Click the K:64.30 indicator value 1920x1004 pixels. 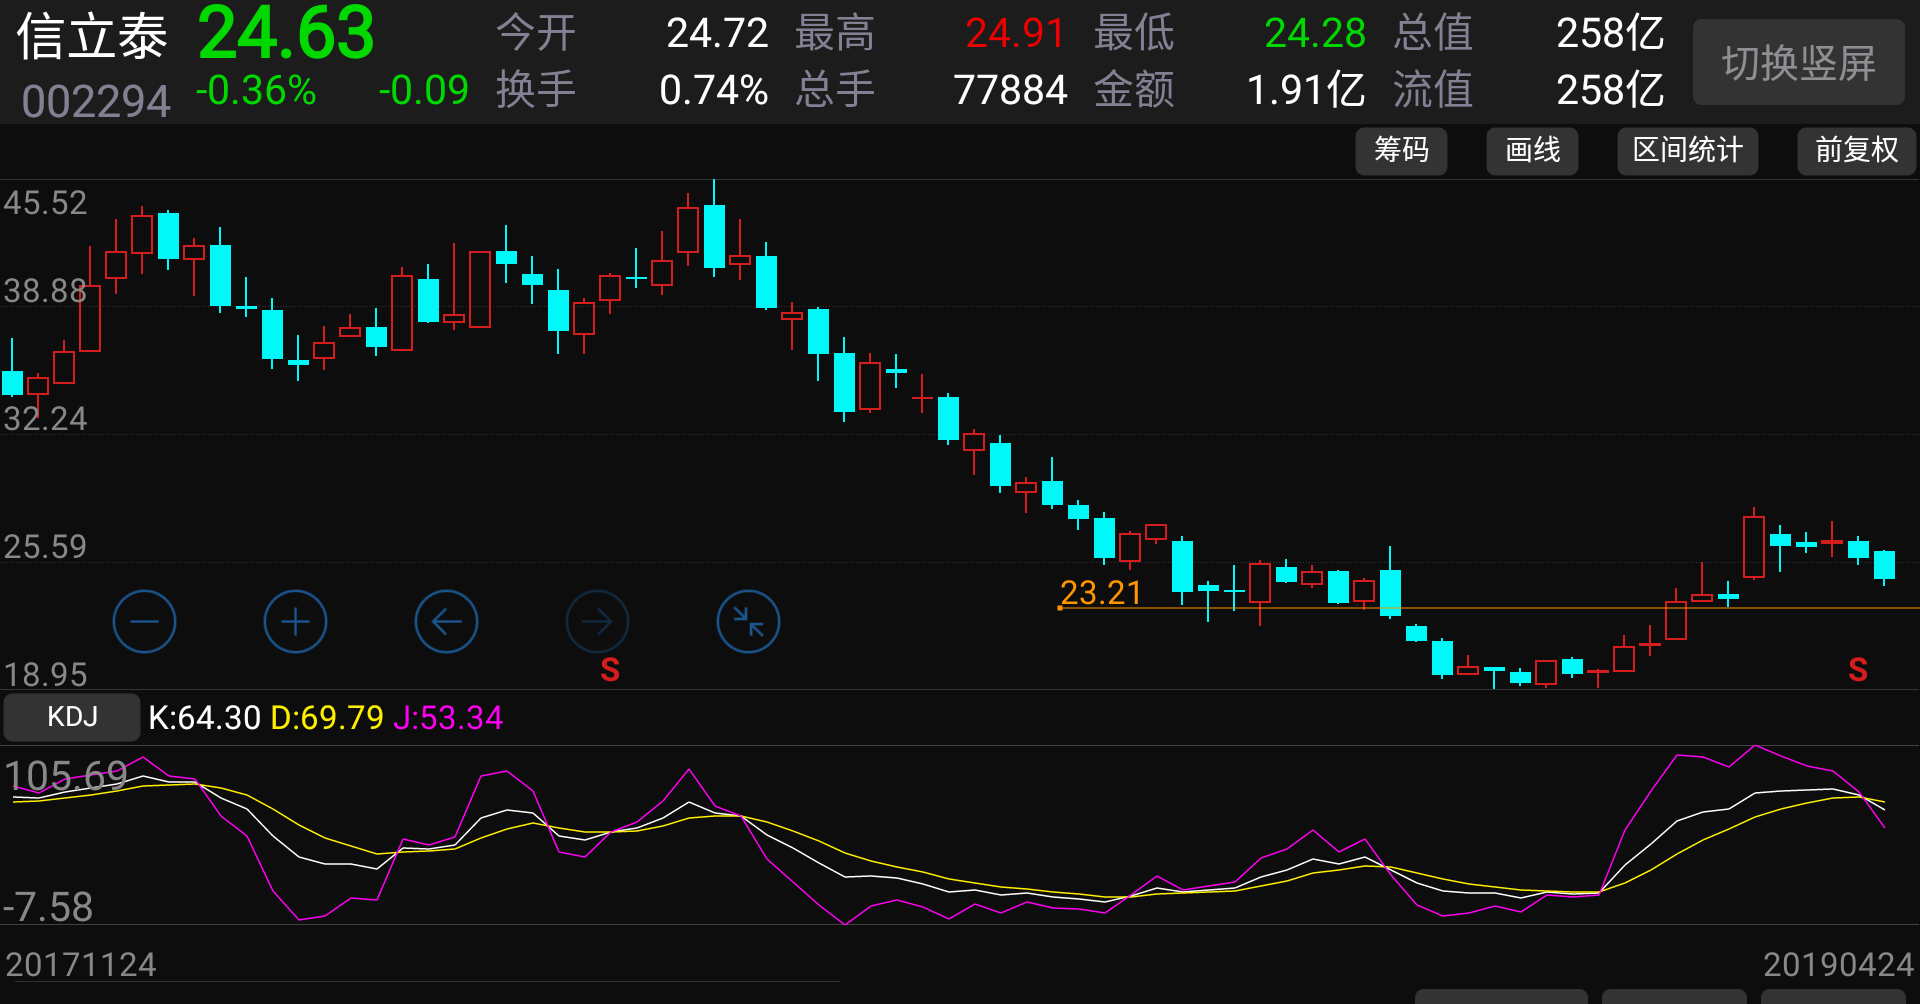pyautogui.click(x=204, y=718)
